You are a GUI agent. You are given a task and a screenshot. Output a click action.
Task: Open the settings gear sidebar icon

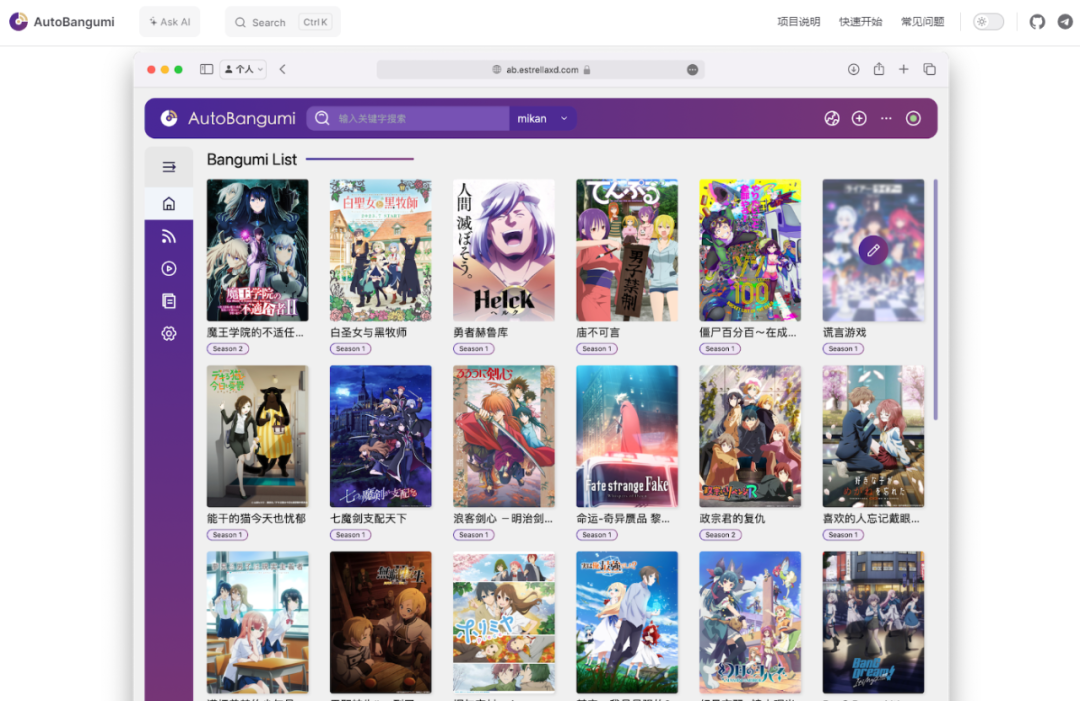coord(169,333)
